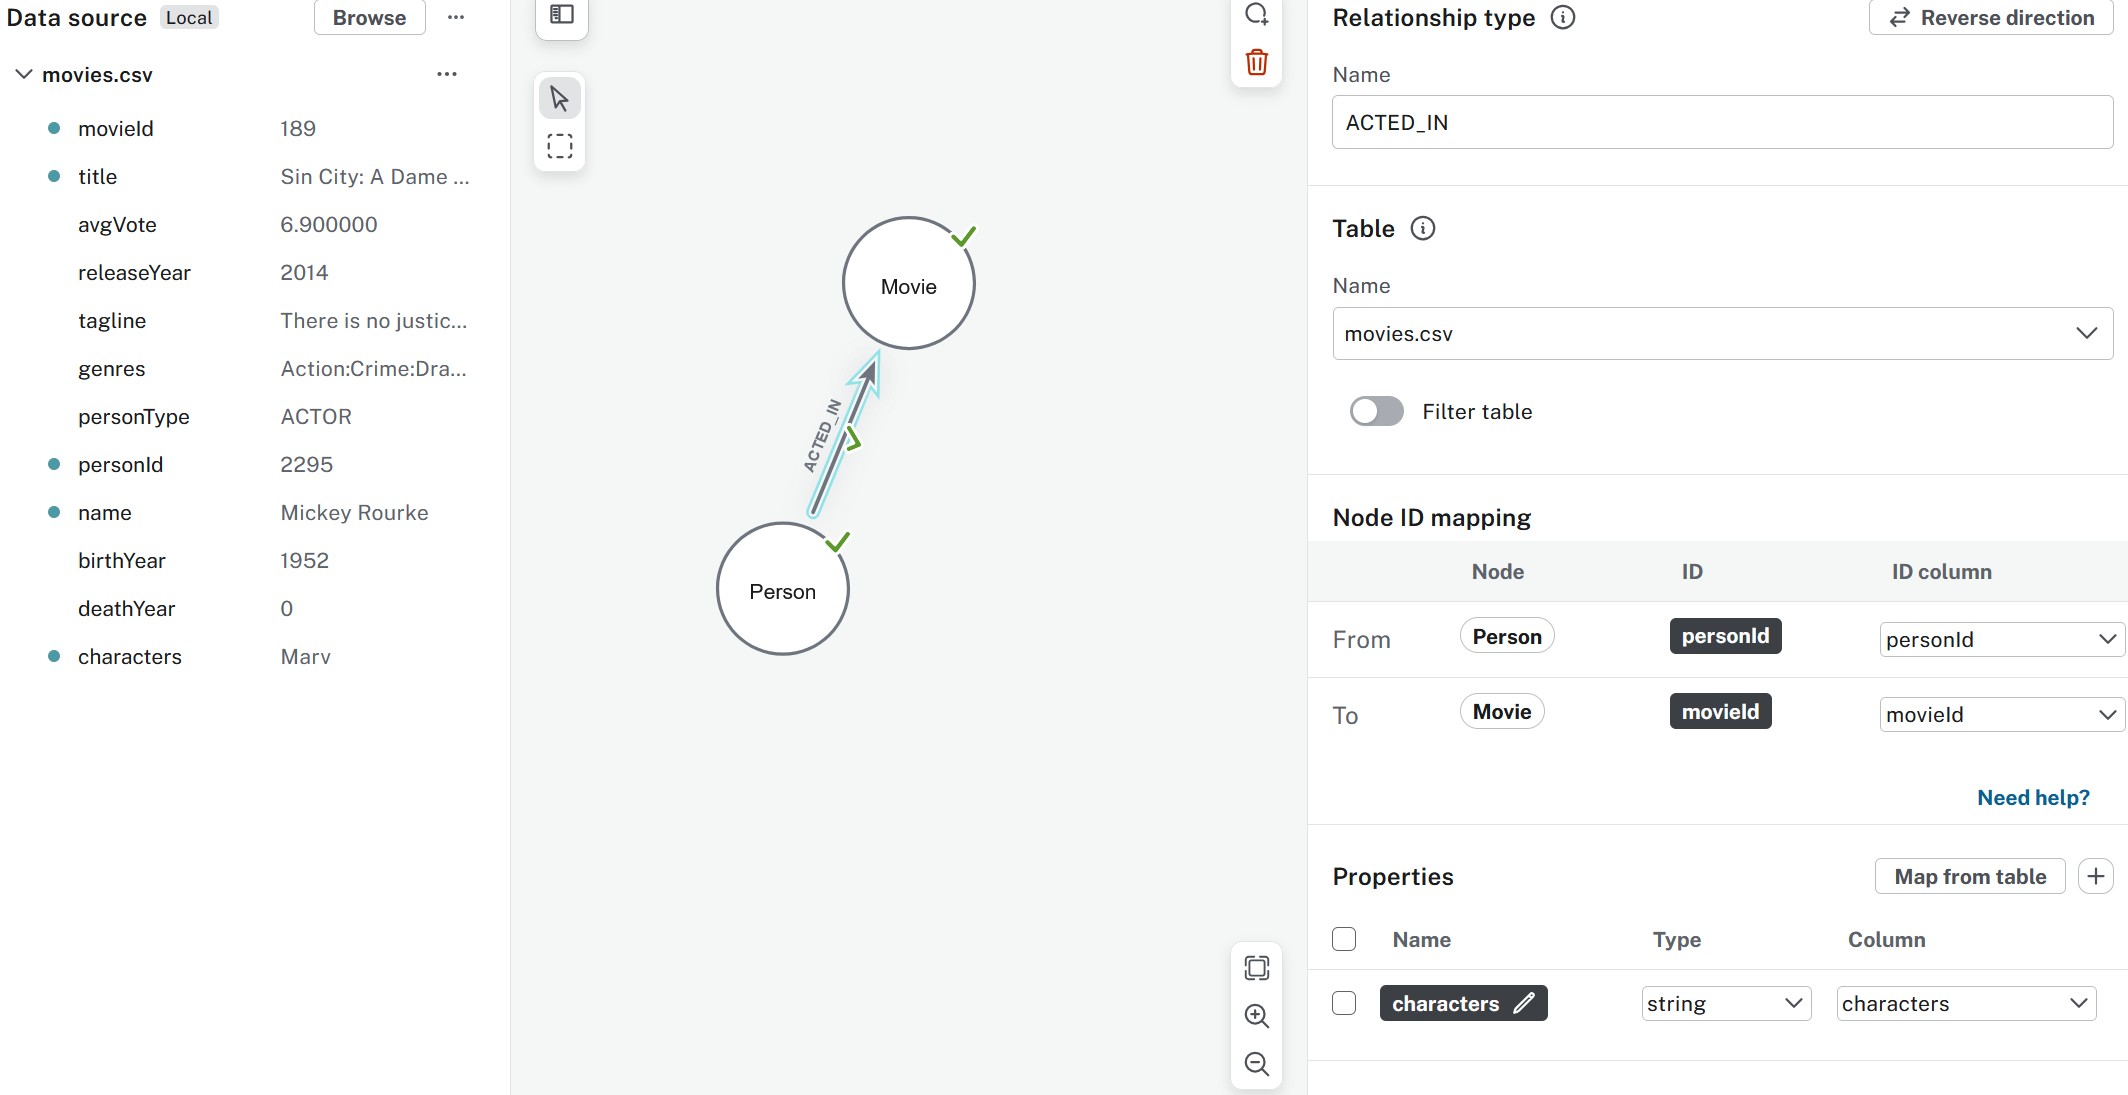Open the string type dropdown
The width and height of the screenshot is (2128, 1095).
click(x=1726, y=1004)
